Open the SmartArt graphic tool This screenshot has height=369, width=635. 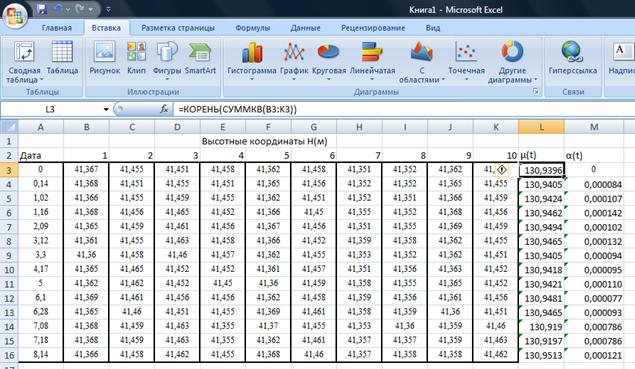(200, 58)
